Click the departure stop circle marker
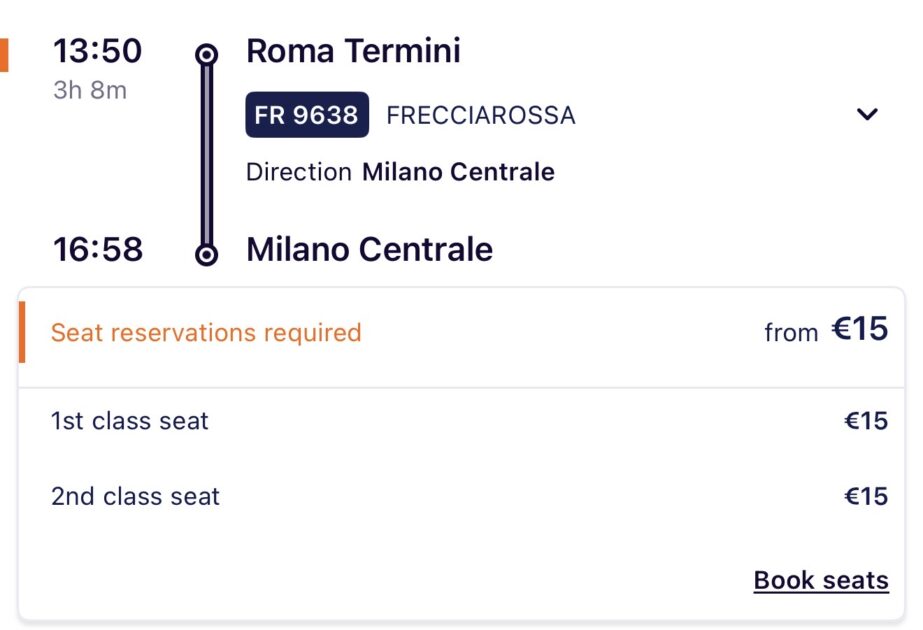923x630 pixels. [x=206, y=55]
